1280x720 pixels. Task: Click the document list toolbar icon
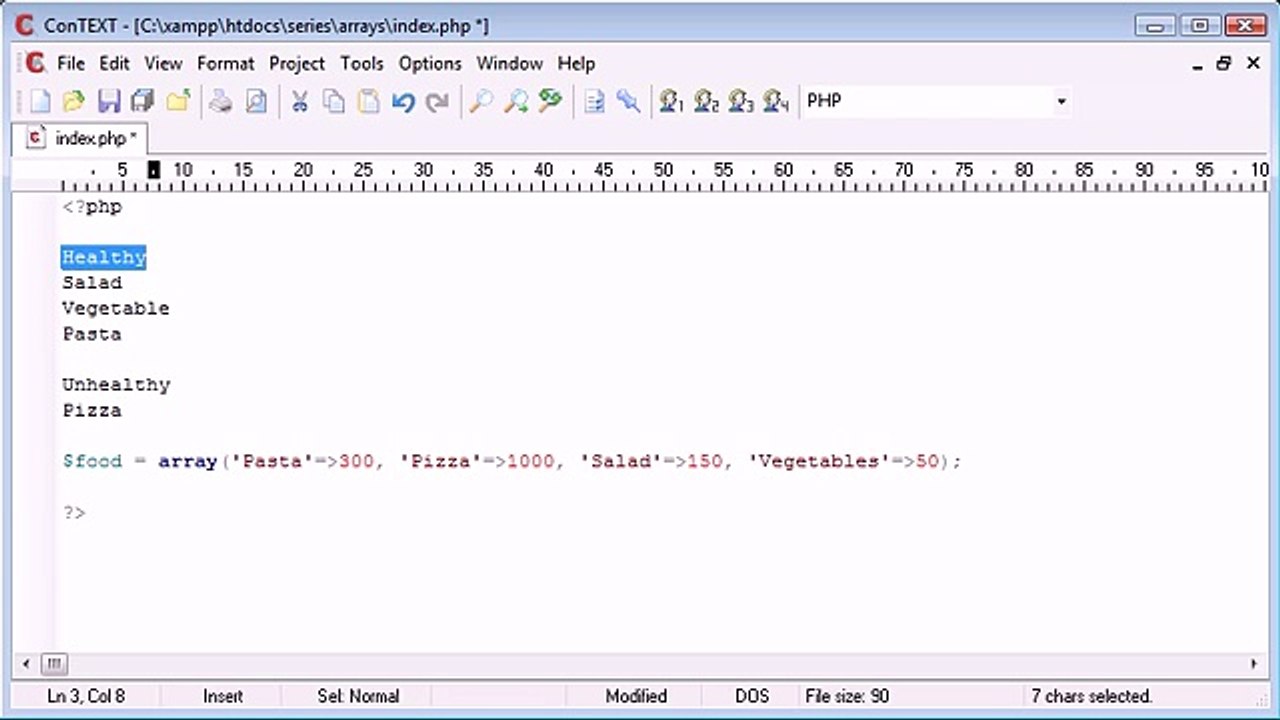click(594, 101)
